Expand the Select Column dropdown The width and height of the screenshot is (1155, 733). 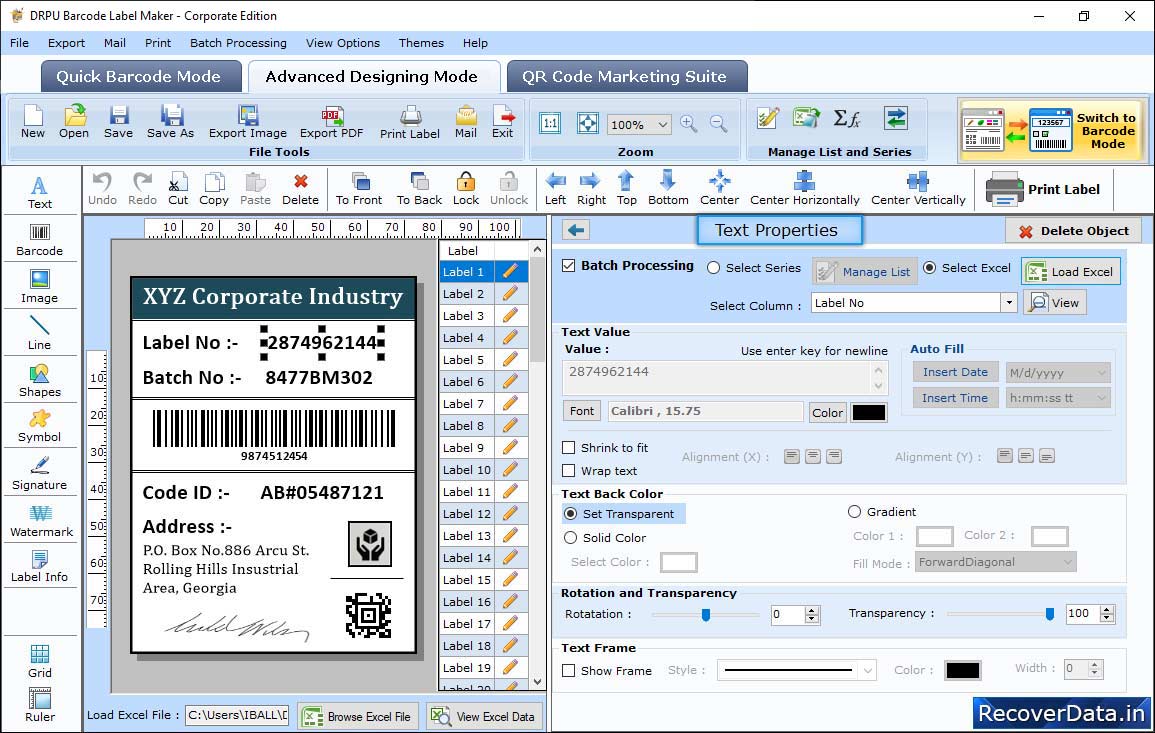click(x=1008, y=303)
